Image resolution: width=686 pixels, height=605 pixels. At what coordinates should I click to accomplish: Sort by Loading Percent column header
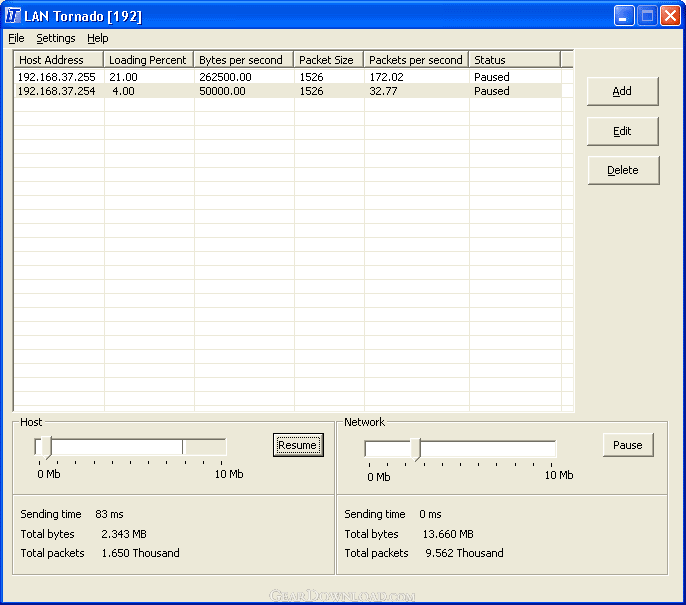click(149, 60)
